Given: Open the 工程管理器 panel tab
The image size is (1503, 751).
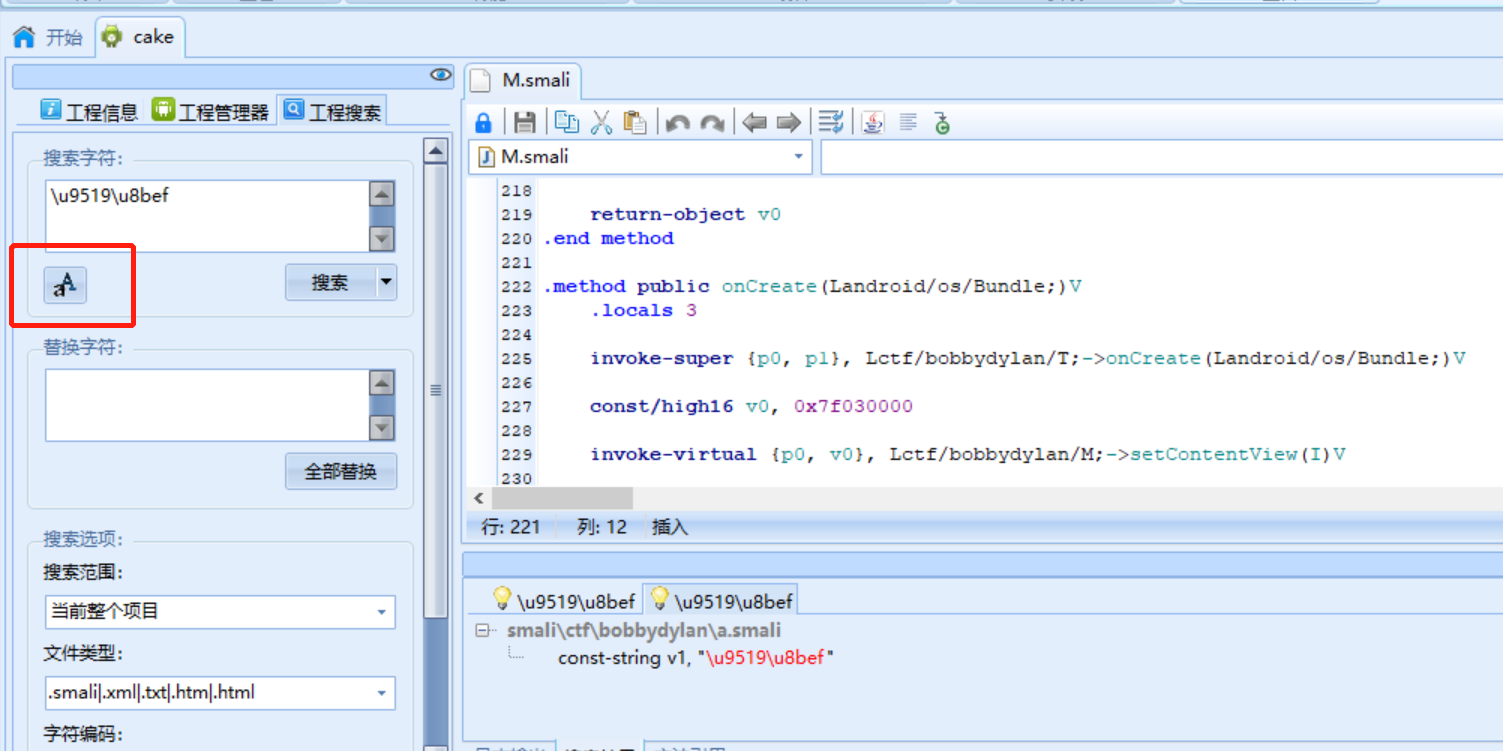Looking at the screenshot, I should [211, 111].
